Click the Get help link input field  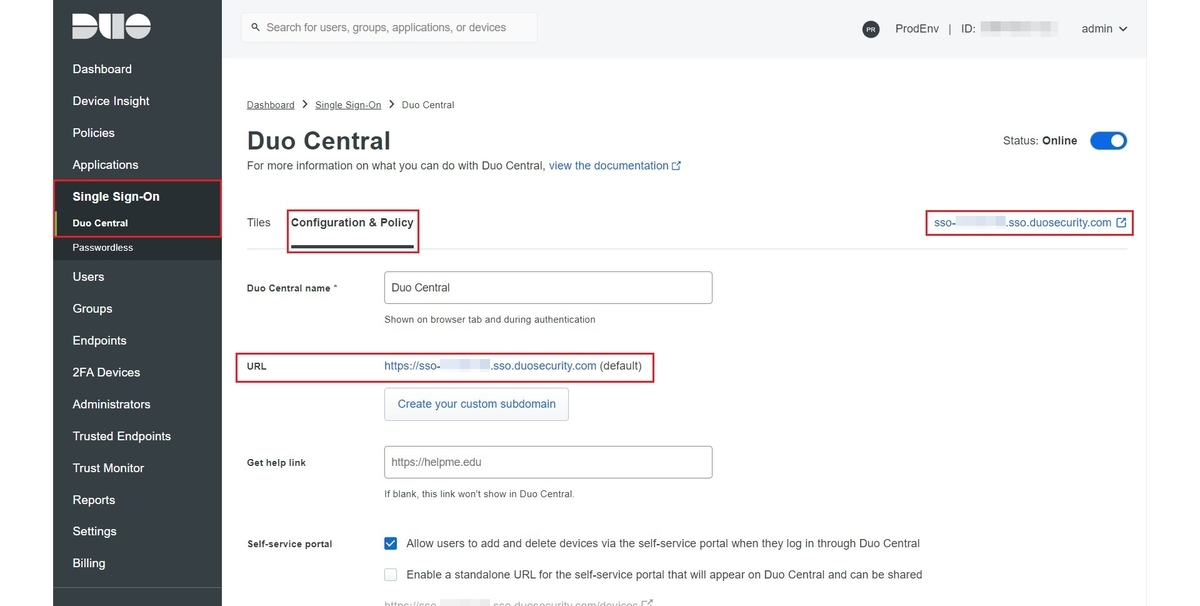pos(548,462)
